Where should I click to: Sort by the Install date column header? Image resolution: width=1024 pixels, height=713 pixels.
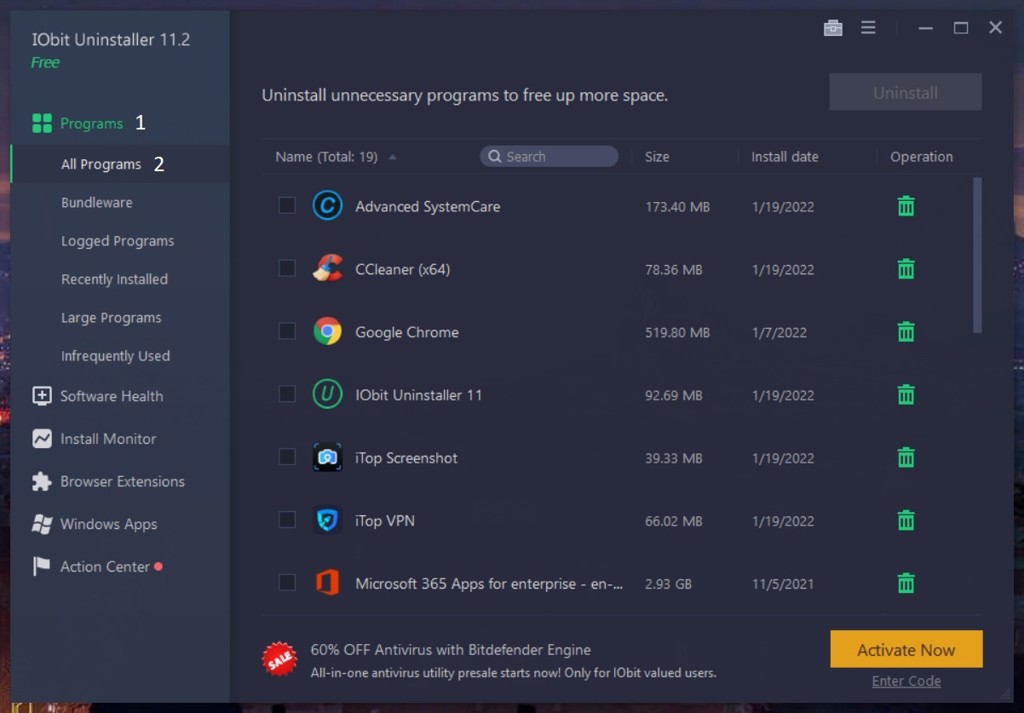(784, 157)
